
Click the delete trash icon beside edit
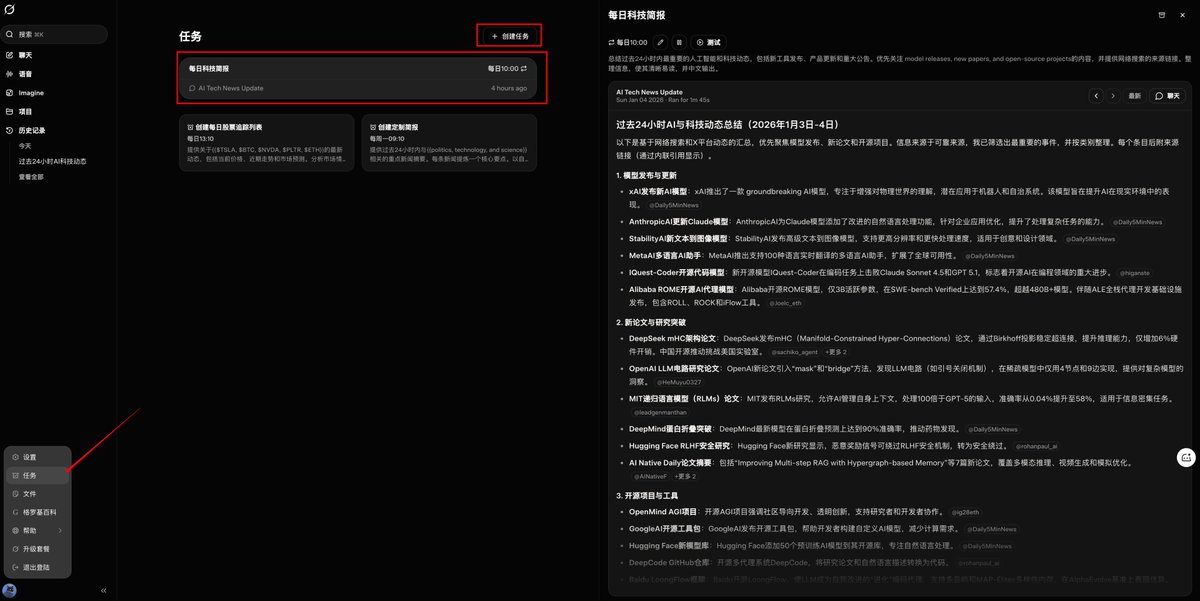(x=679, y=42)
